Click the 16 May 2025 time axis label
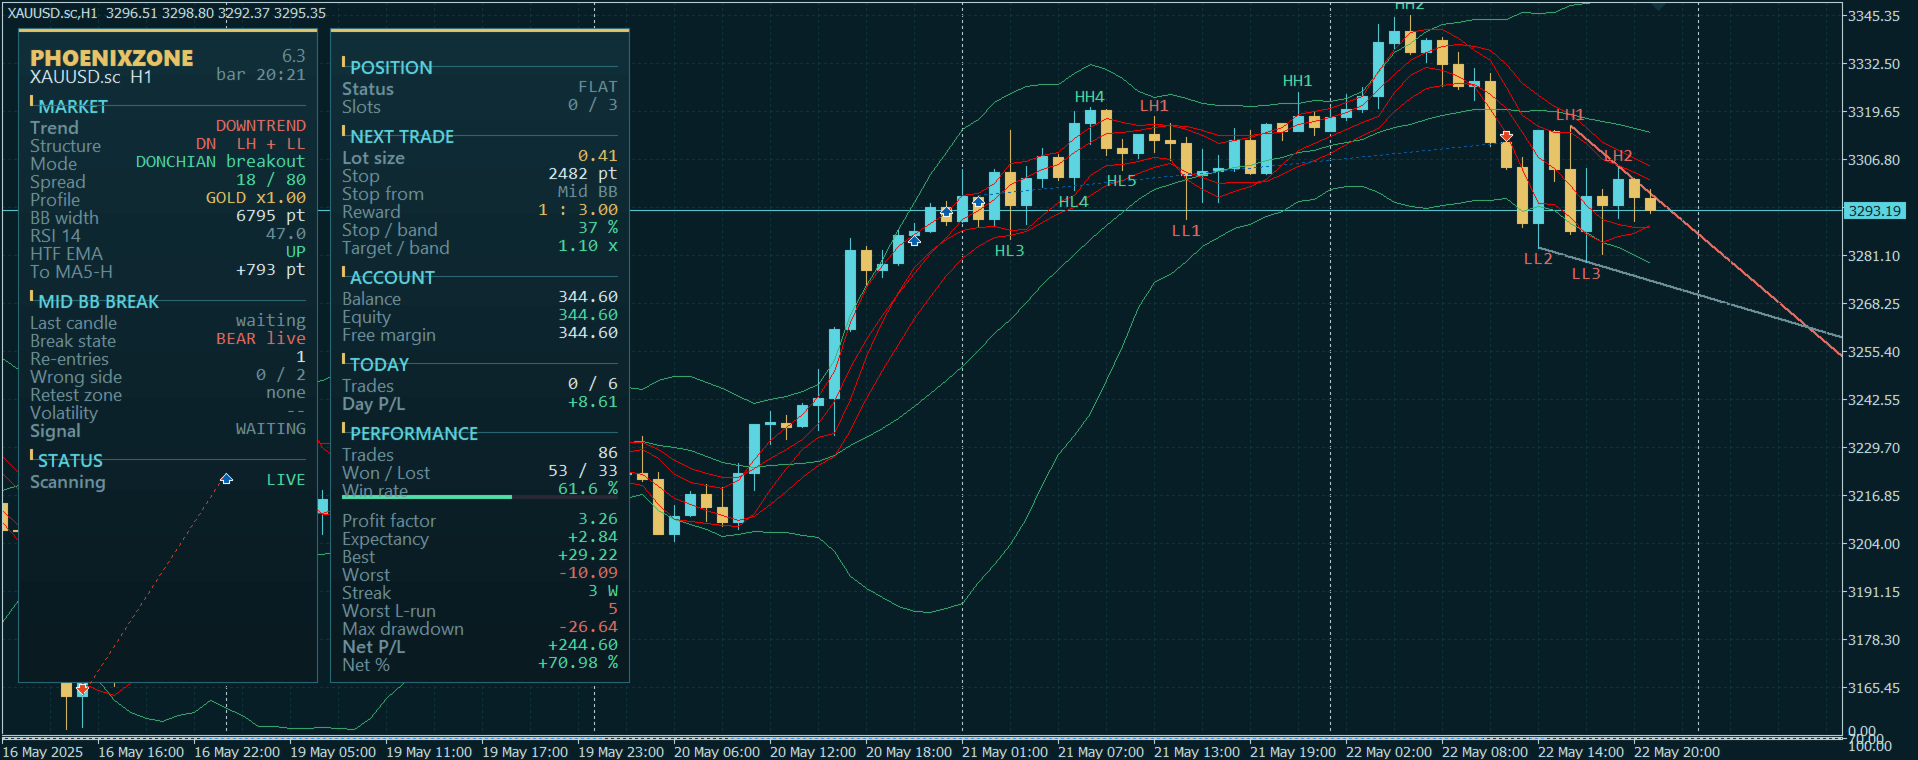 tap(43, 752)
